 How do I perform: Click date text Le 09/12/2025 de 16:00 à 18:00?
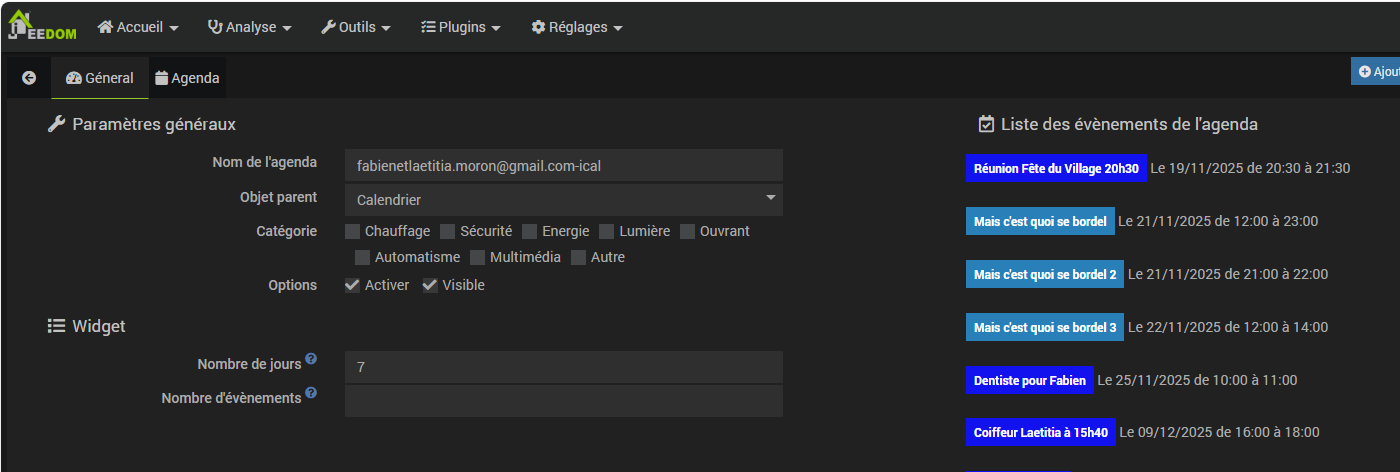(1219, 433)
